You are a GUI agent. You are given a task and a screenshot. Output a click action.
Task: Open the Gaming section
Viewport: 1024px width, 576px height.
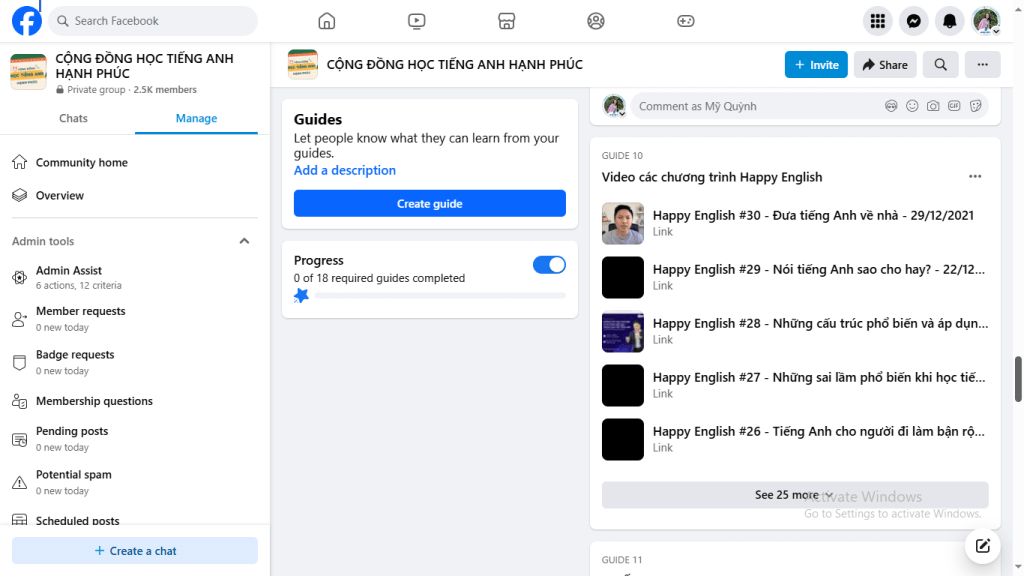(x=686, y=20)
